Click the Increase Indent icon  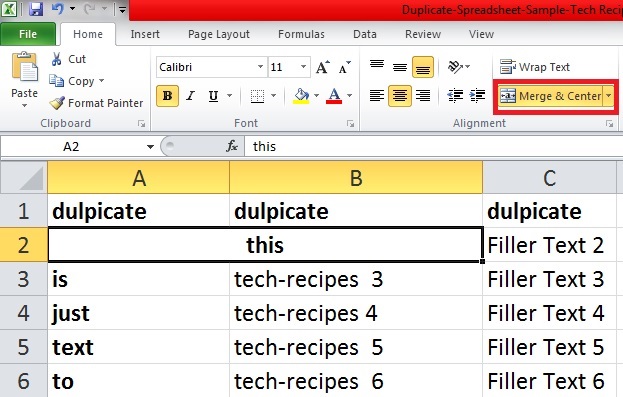click(477, 95)
